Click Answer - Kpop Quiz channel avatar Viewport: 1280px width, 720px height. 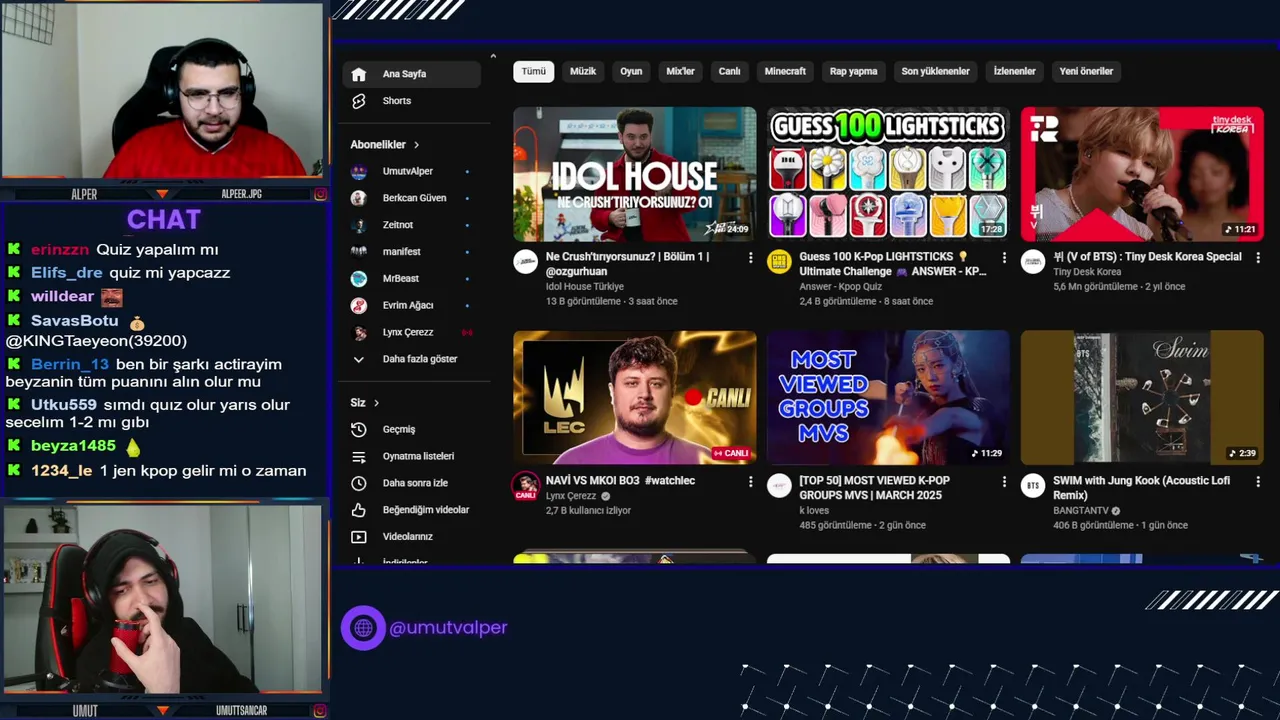click(x=779, y=262)
